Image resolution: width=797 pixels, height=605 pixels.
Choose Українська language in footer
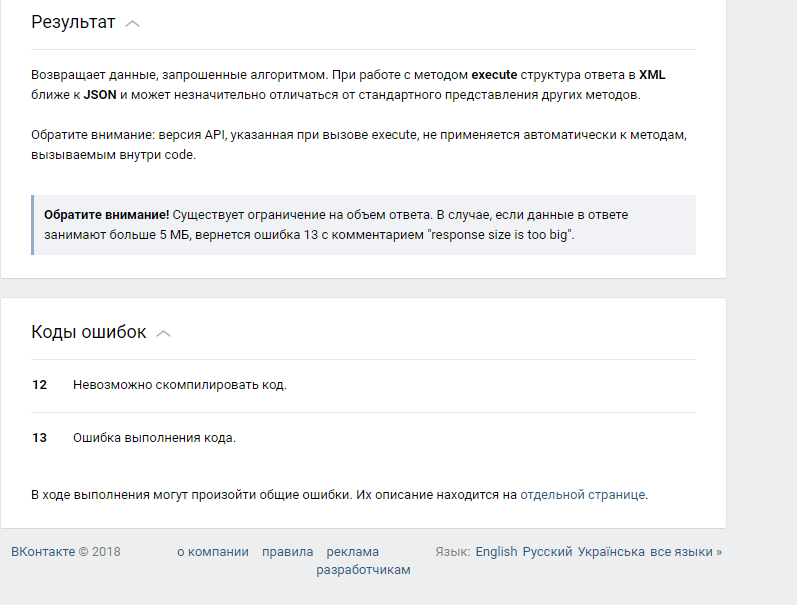[611, 552]
